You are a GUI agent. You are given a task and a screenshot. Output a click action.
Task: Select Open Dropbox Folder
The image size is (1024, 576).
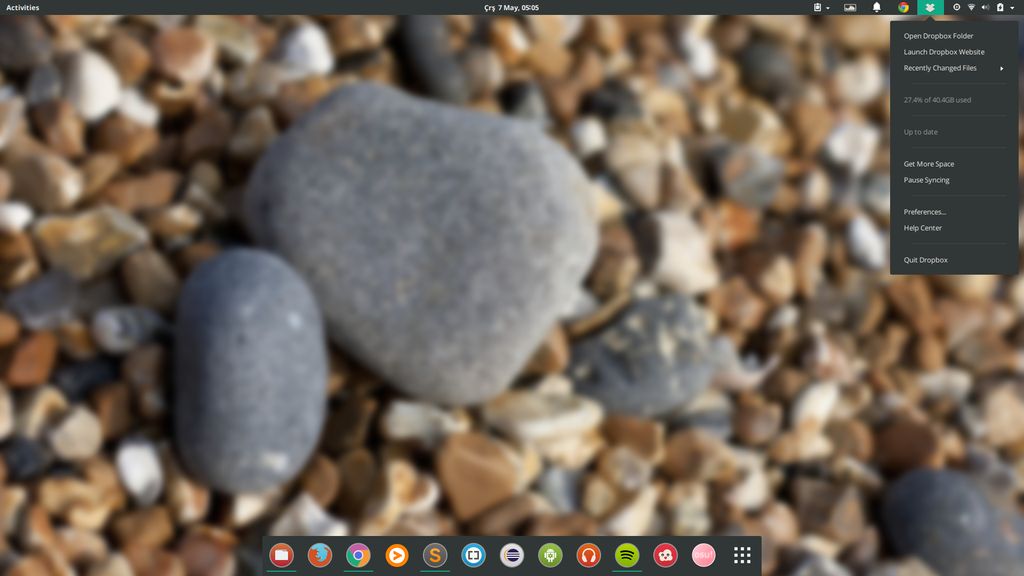(x=938, y=36)
